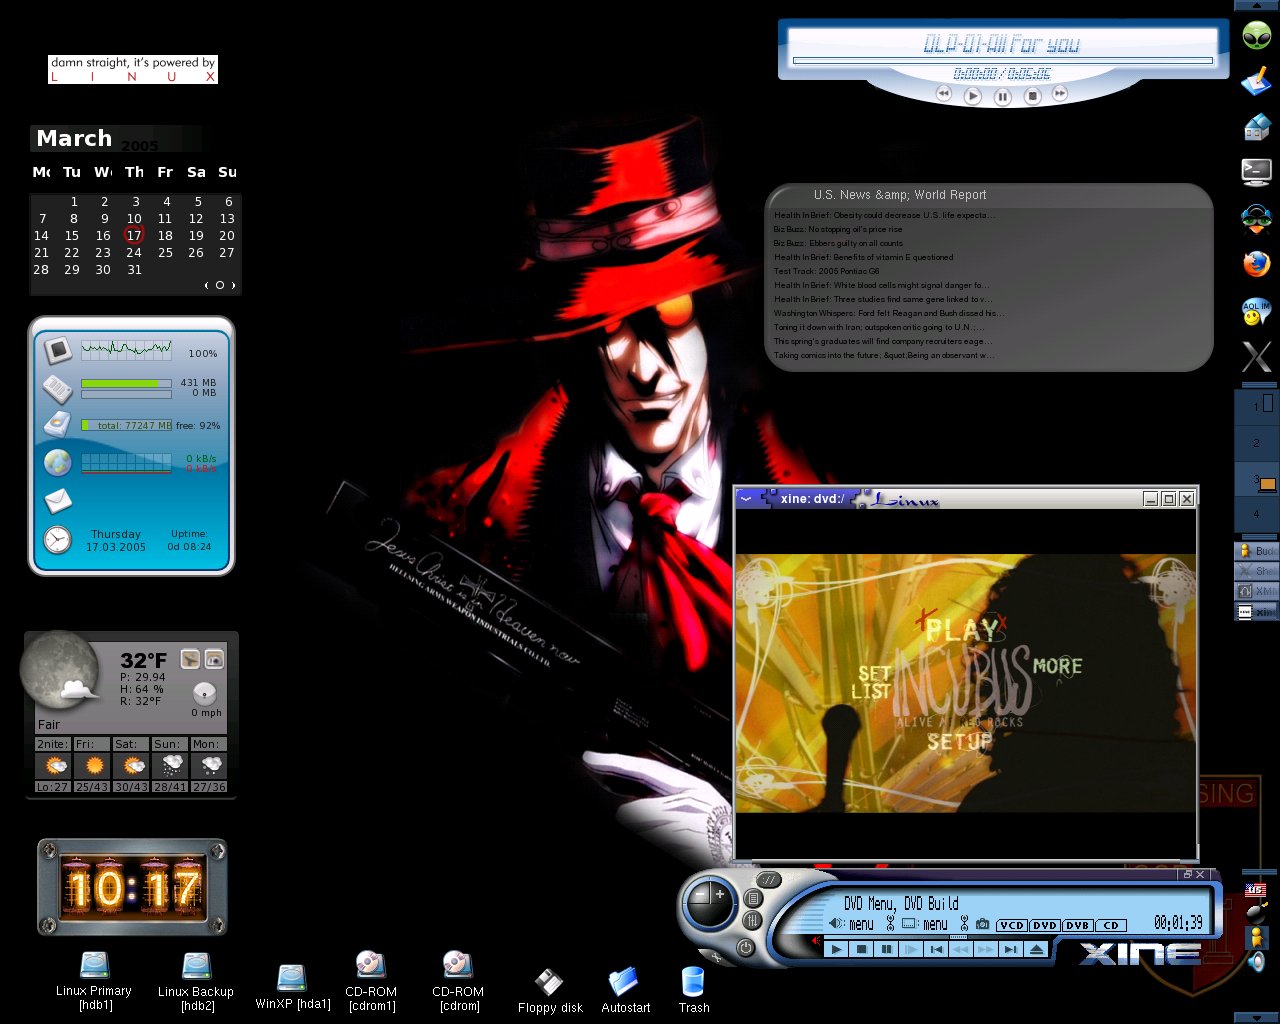Click the speaker volume tray icon

pyautogui.click(x=1256, y=962)
